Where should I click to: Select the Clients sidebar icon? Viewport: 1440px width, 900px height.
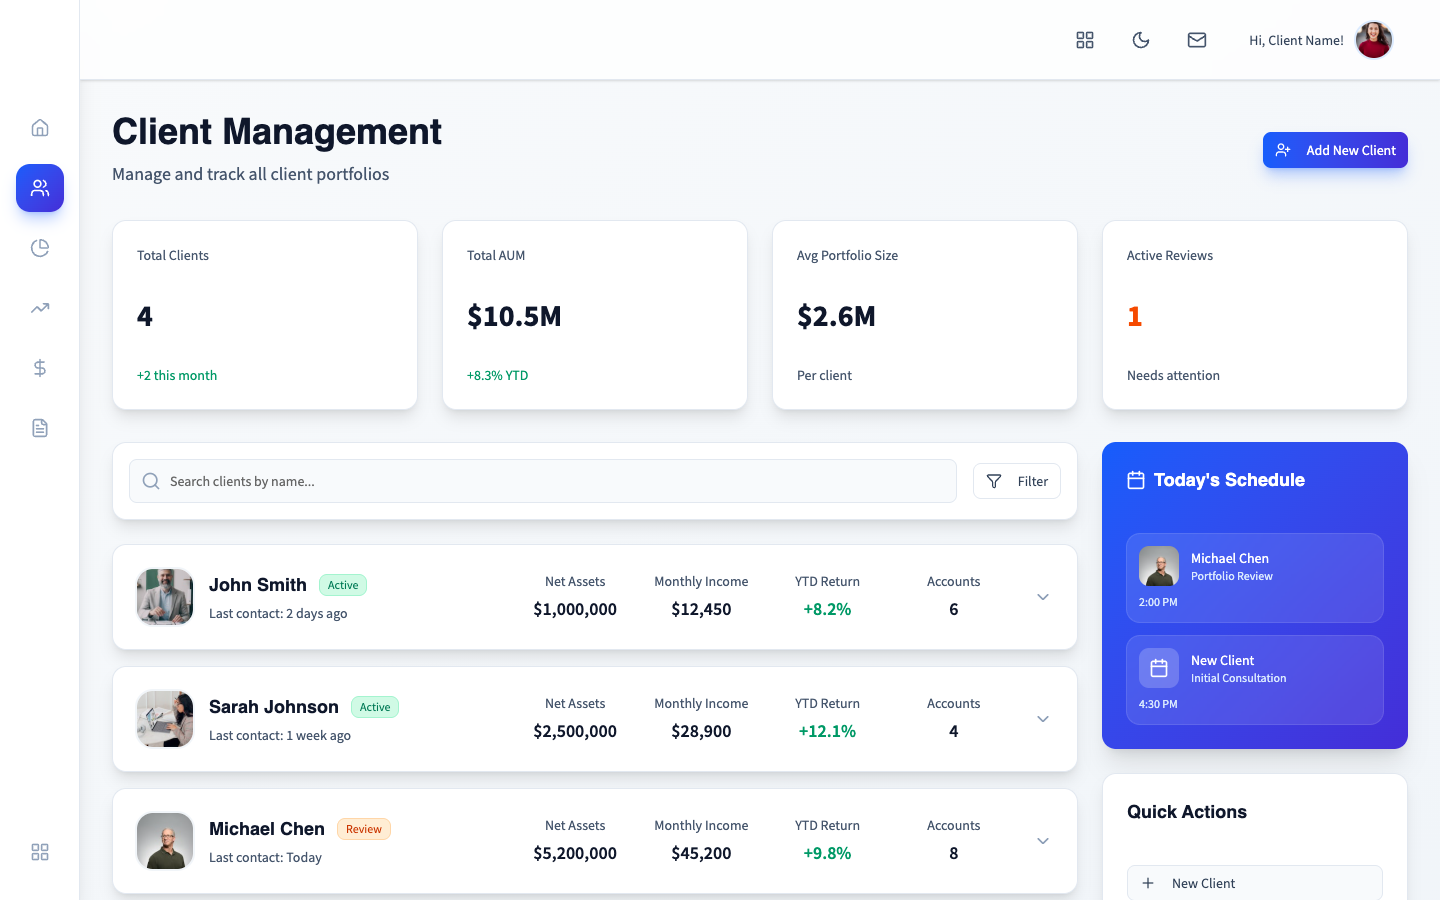(39, 187)
